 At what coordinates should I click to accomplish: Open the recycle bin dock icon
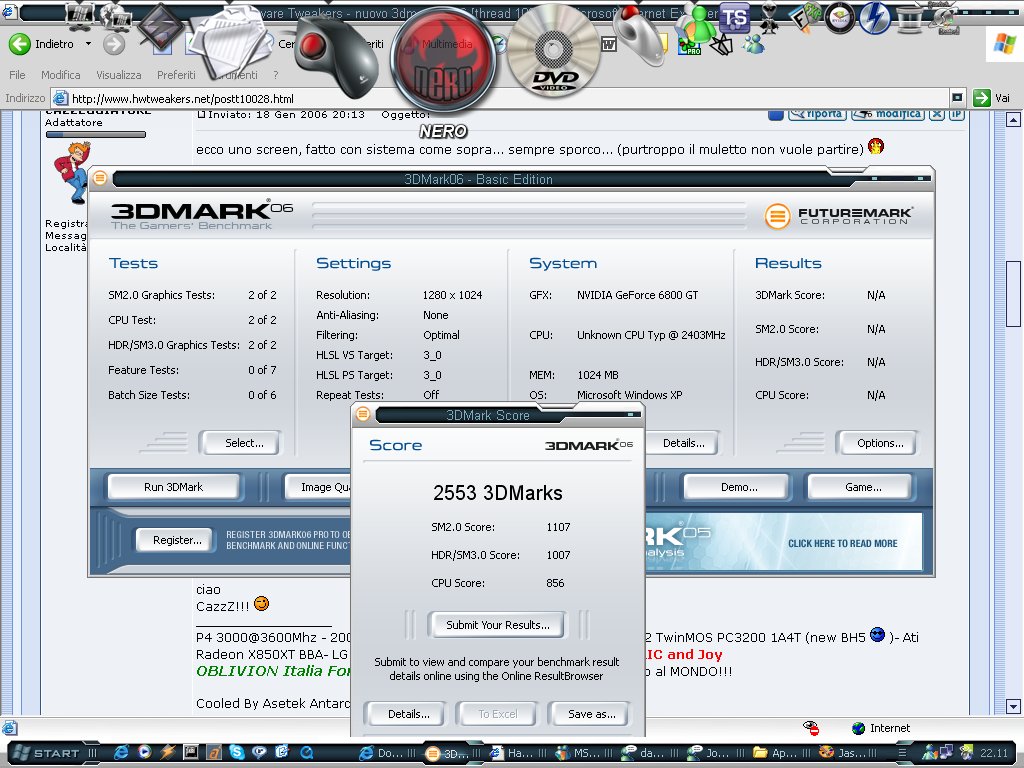pos(908,18)
